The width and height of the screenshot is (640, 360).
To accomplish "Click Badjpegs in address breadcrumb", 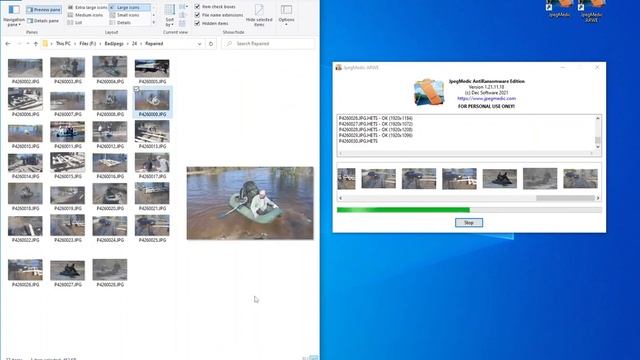I will (114, 44).
